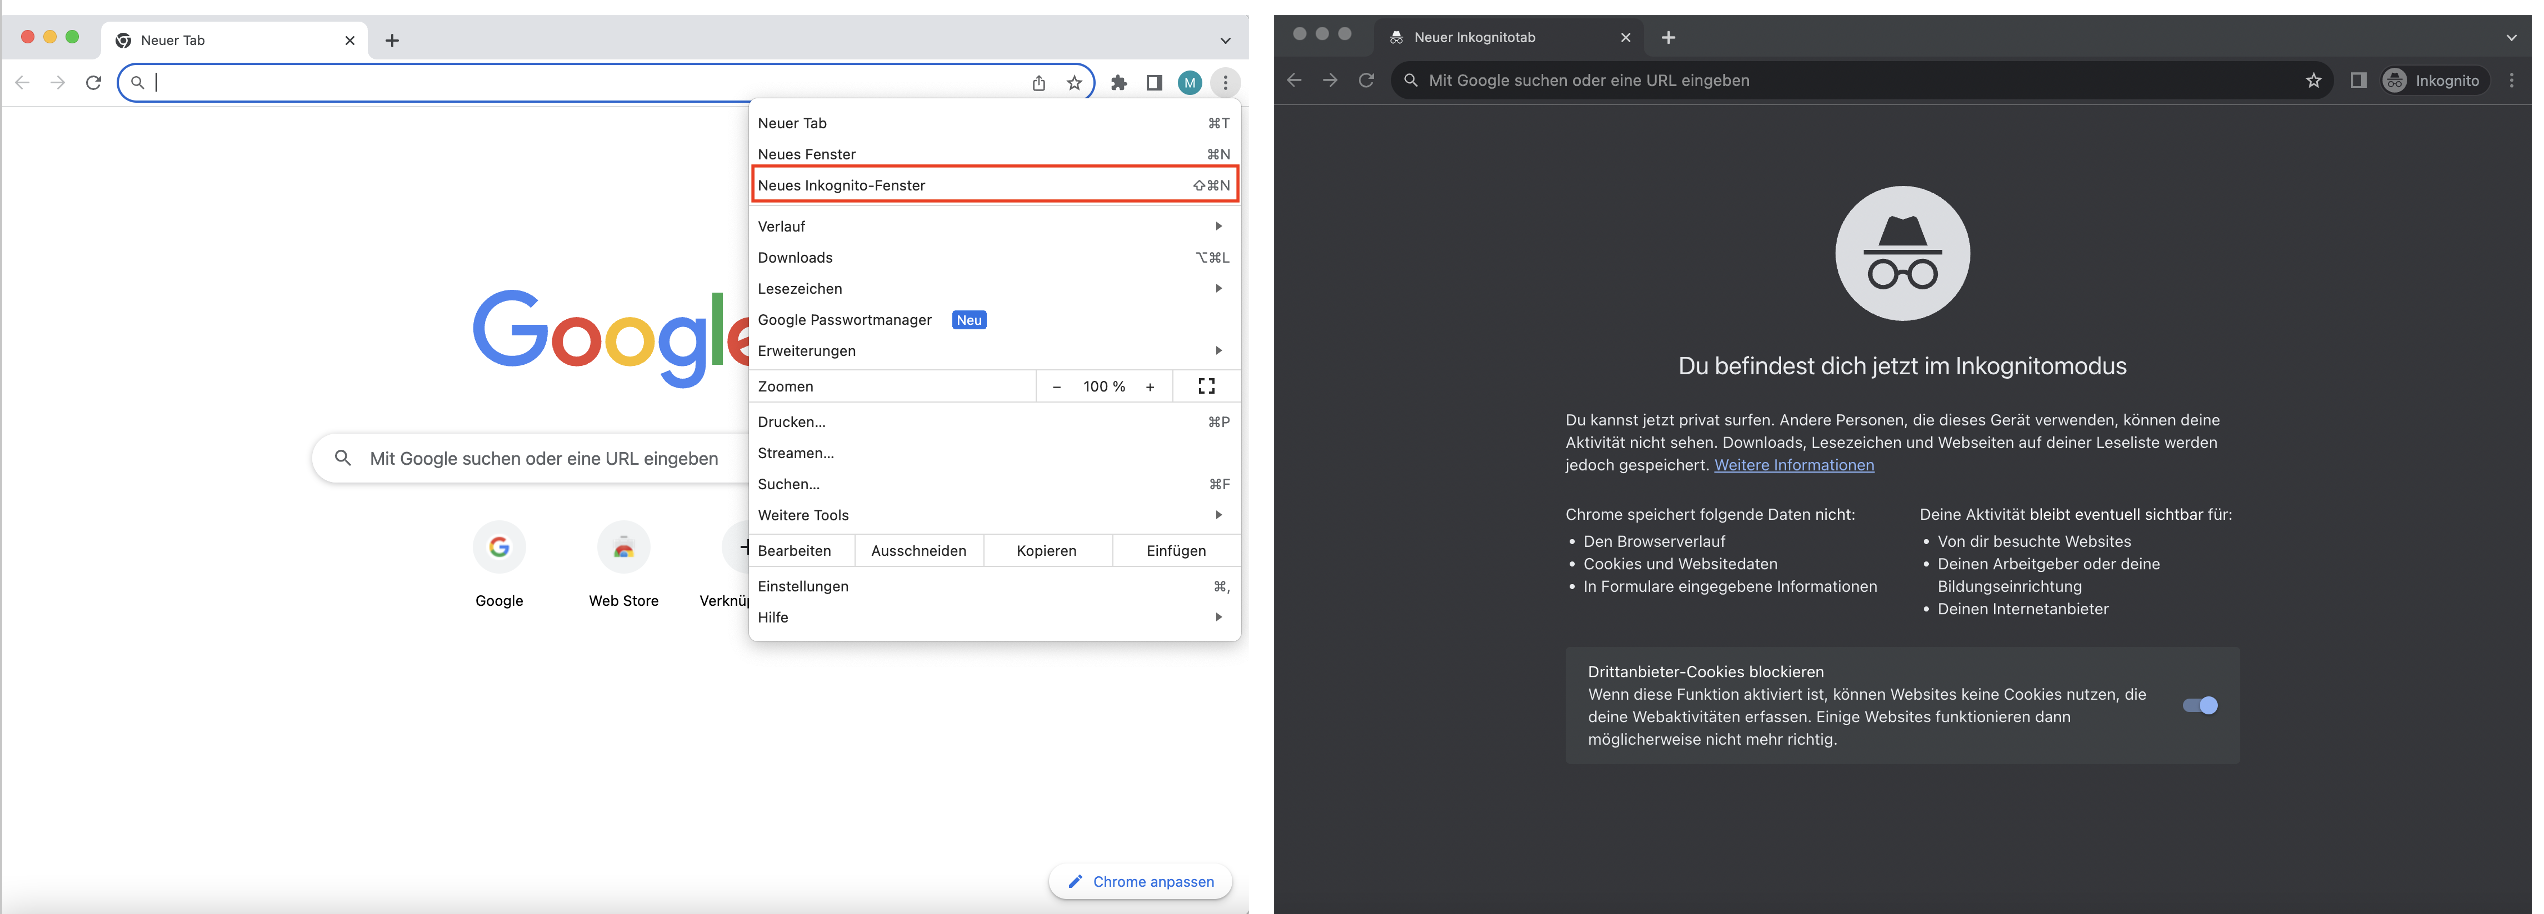Select Neues Fenster menu item

994,154
